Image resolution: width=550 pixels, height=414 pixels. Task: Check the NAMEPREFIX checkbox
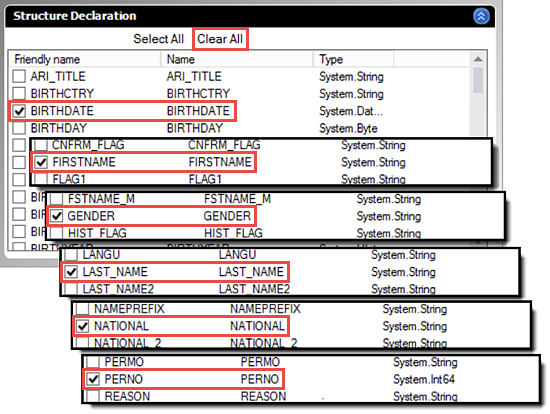(x=83, y=309)
